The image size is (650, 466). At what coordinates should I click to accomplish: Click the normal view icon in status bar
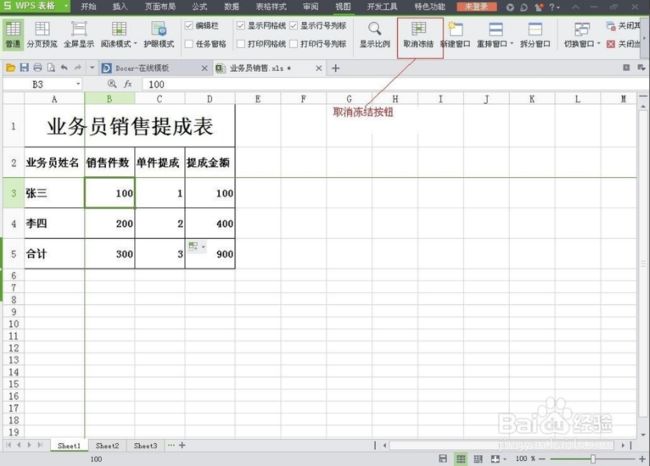[x=461, y=459]
